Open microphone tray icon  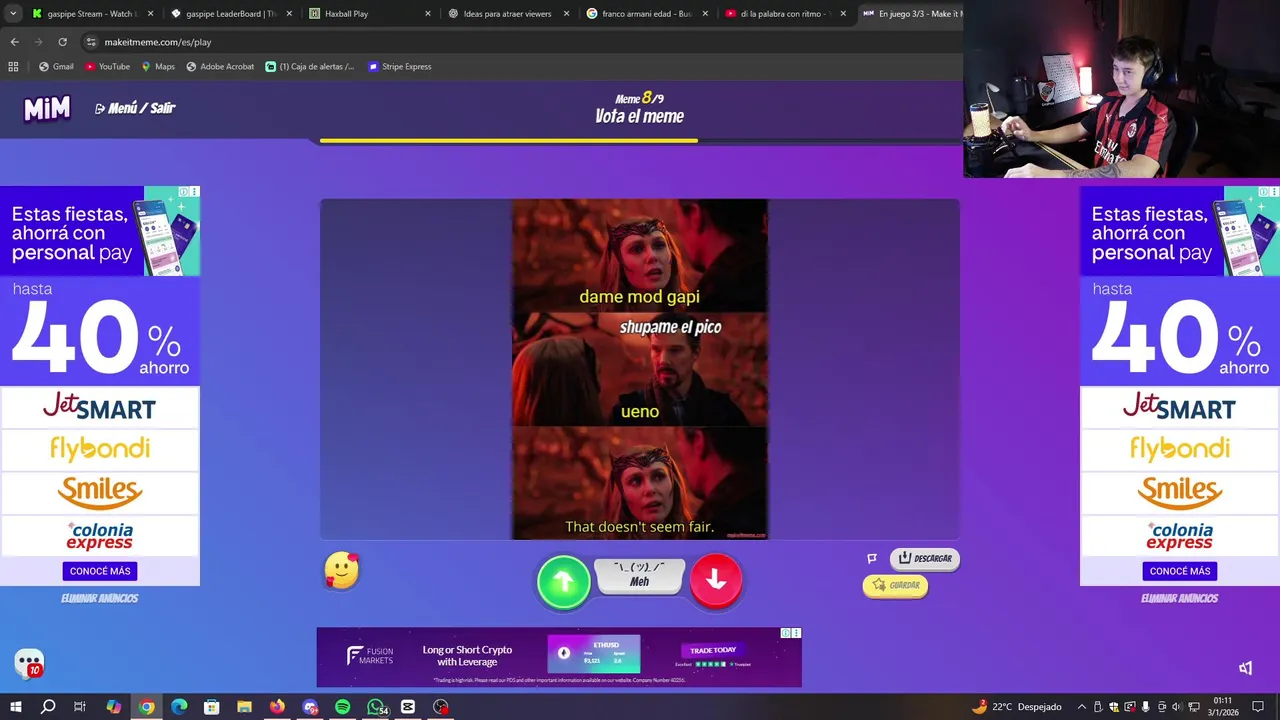(x=1145, y=707)
